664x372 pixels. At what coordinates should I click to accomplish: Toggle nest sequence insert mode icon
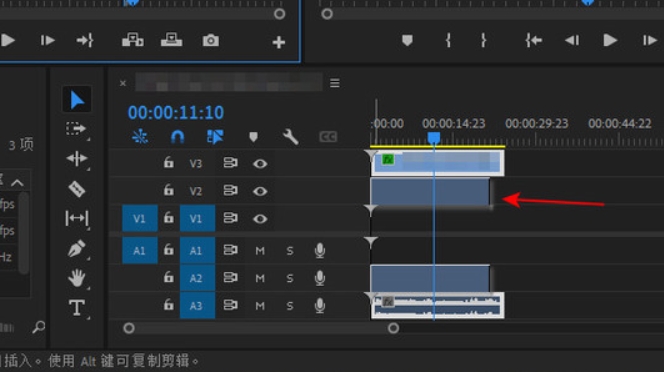pyautogui.click(x=140, y=136)
